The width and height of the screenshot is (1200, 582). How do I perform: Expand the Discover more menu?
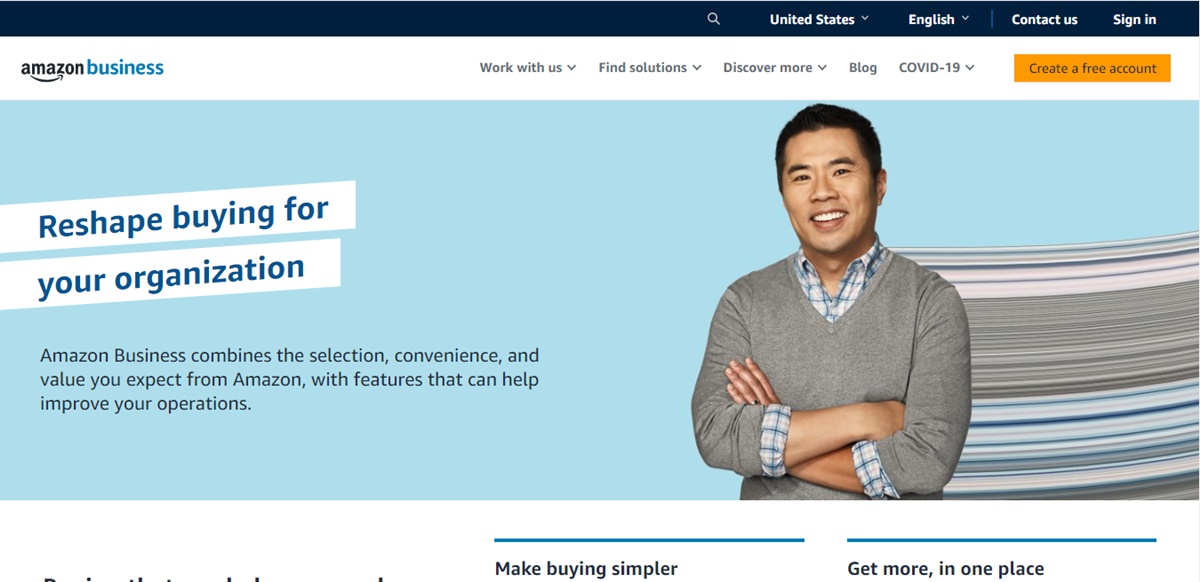point(775,68)
